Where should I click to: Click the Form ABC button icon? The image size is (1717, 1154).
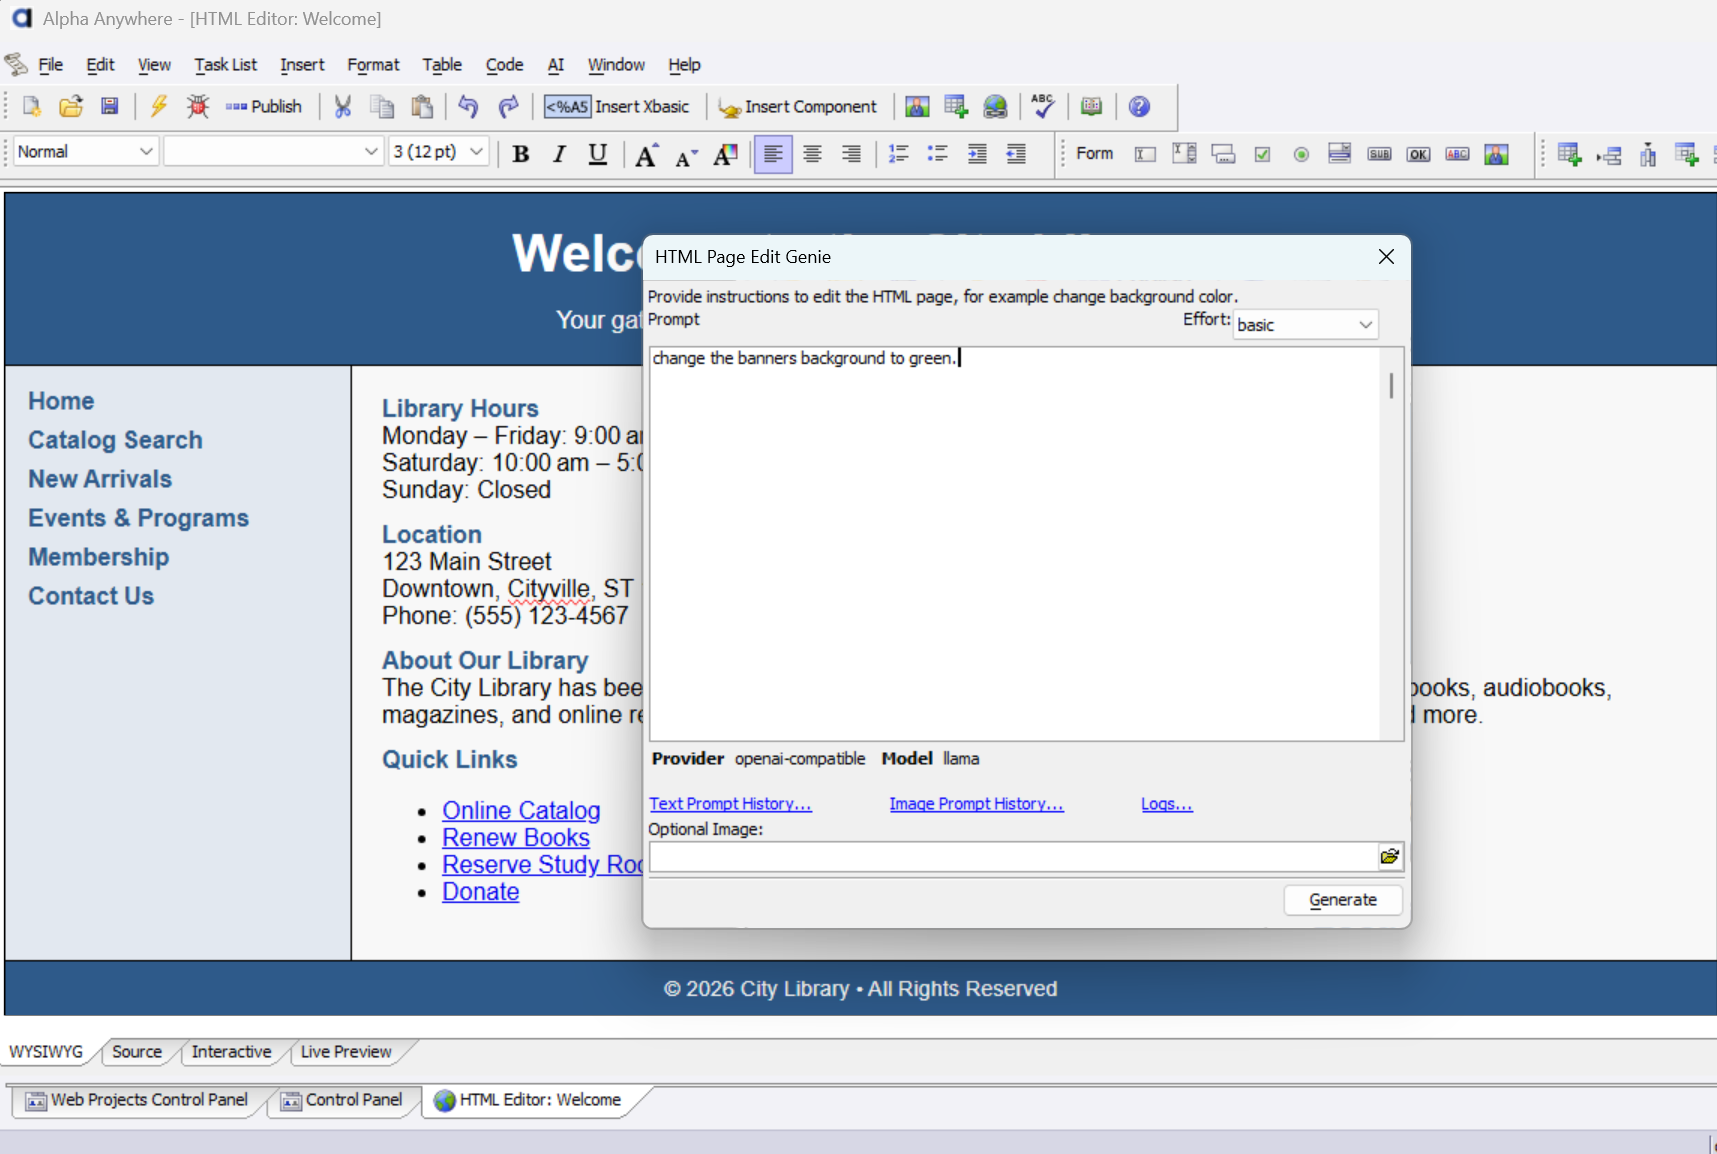(1457, 154)
